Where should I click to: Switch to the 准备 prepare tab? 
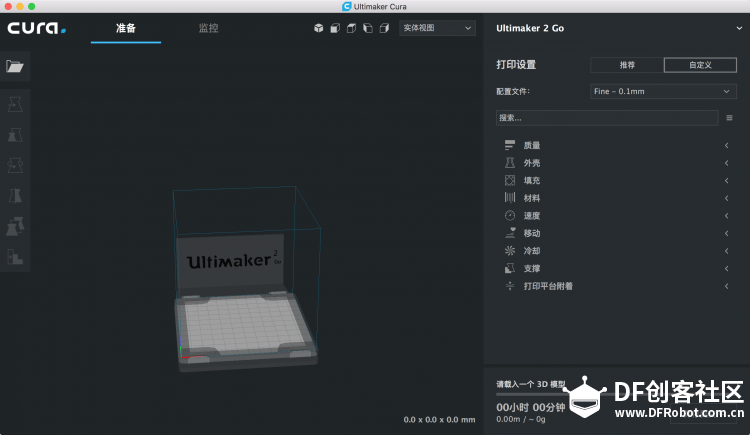click(126, 28)
